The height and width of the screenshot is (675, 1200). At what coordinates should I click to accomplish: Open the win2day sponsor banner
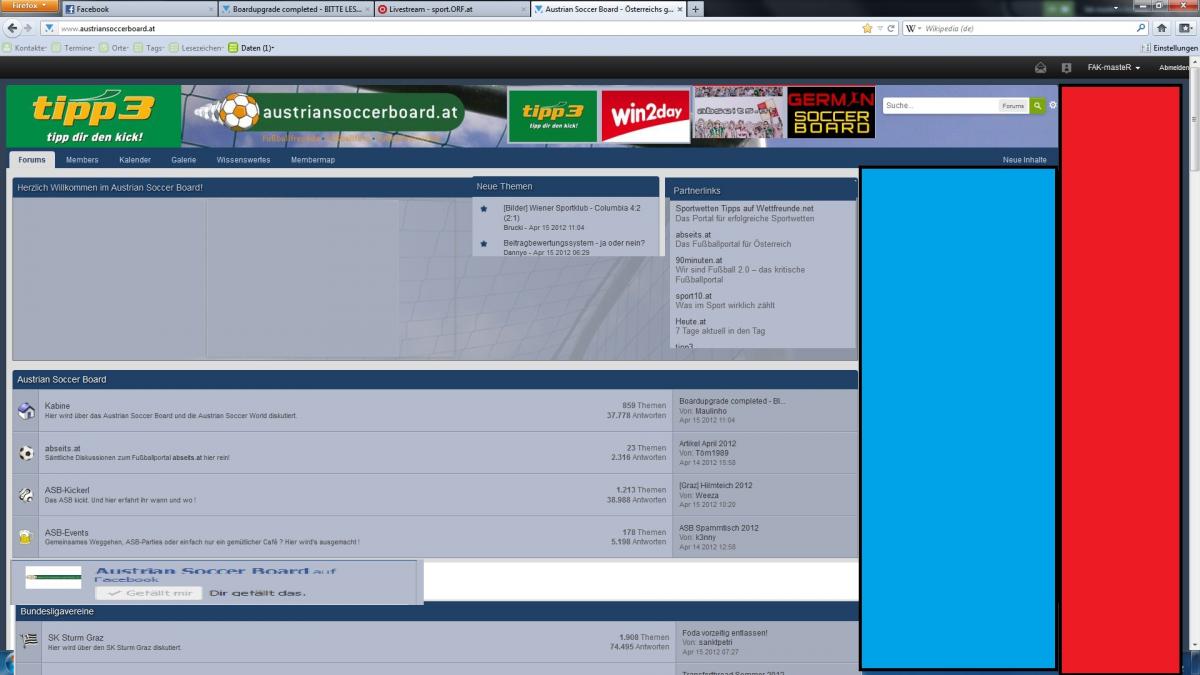click(x=646, y=116)
